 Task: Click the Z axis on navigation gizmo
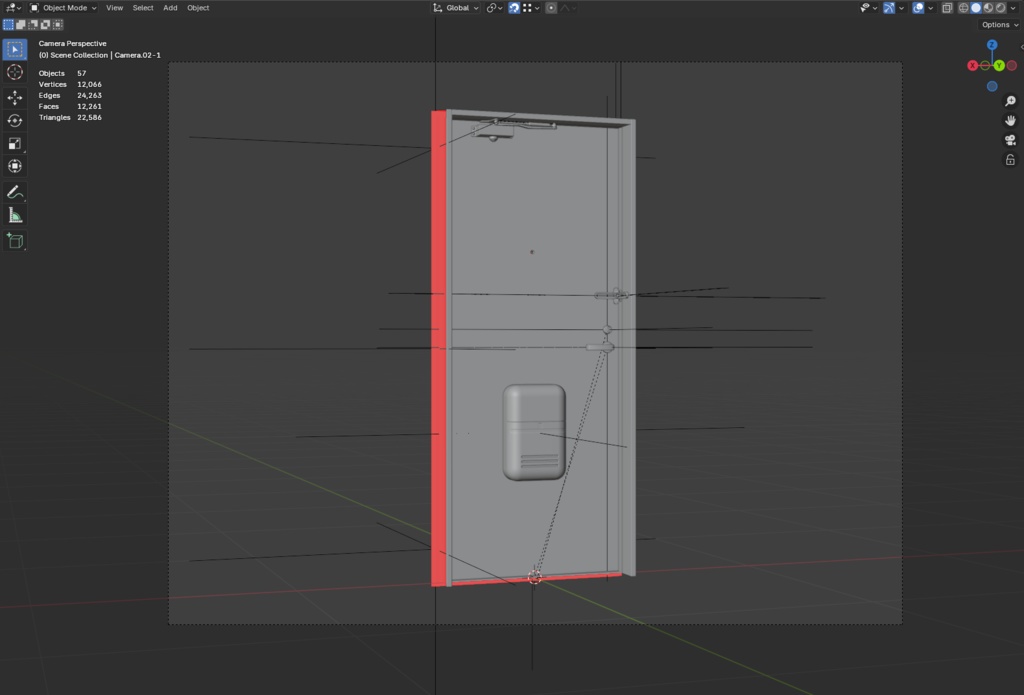pos(992,45)
